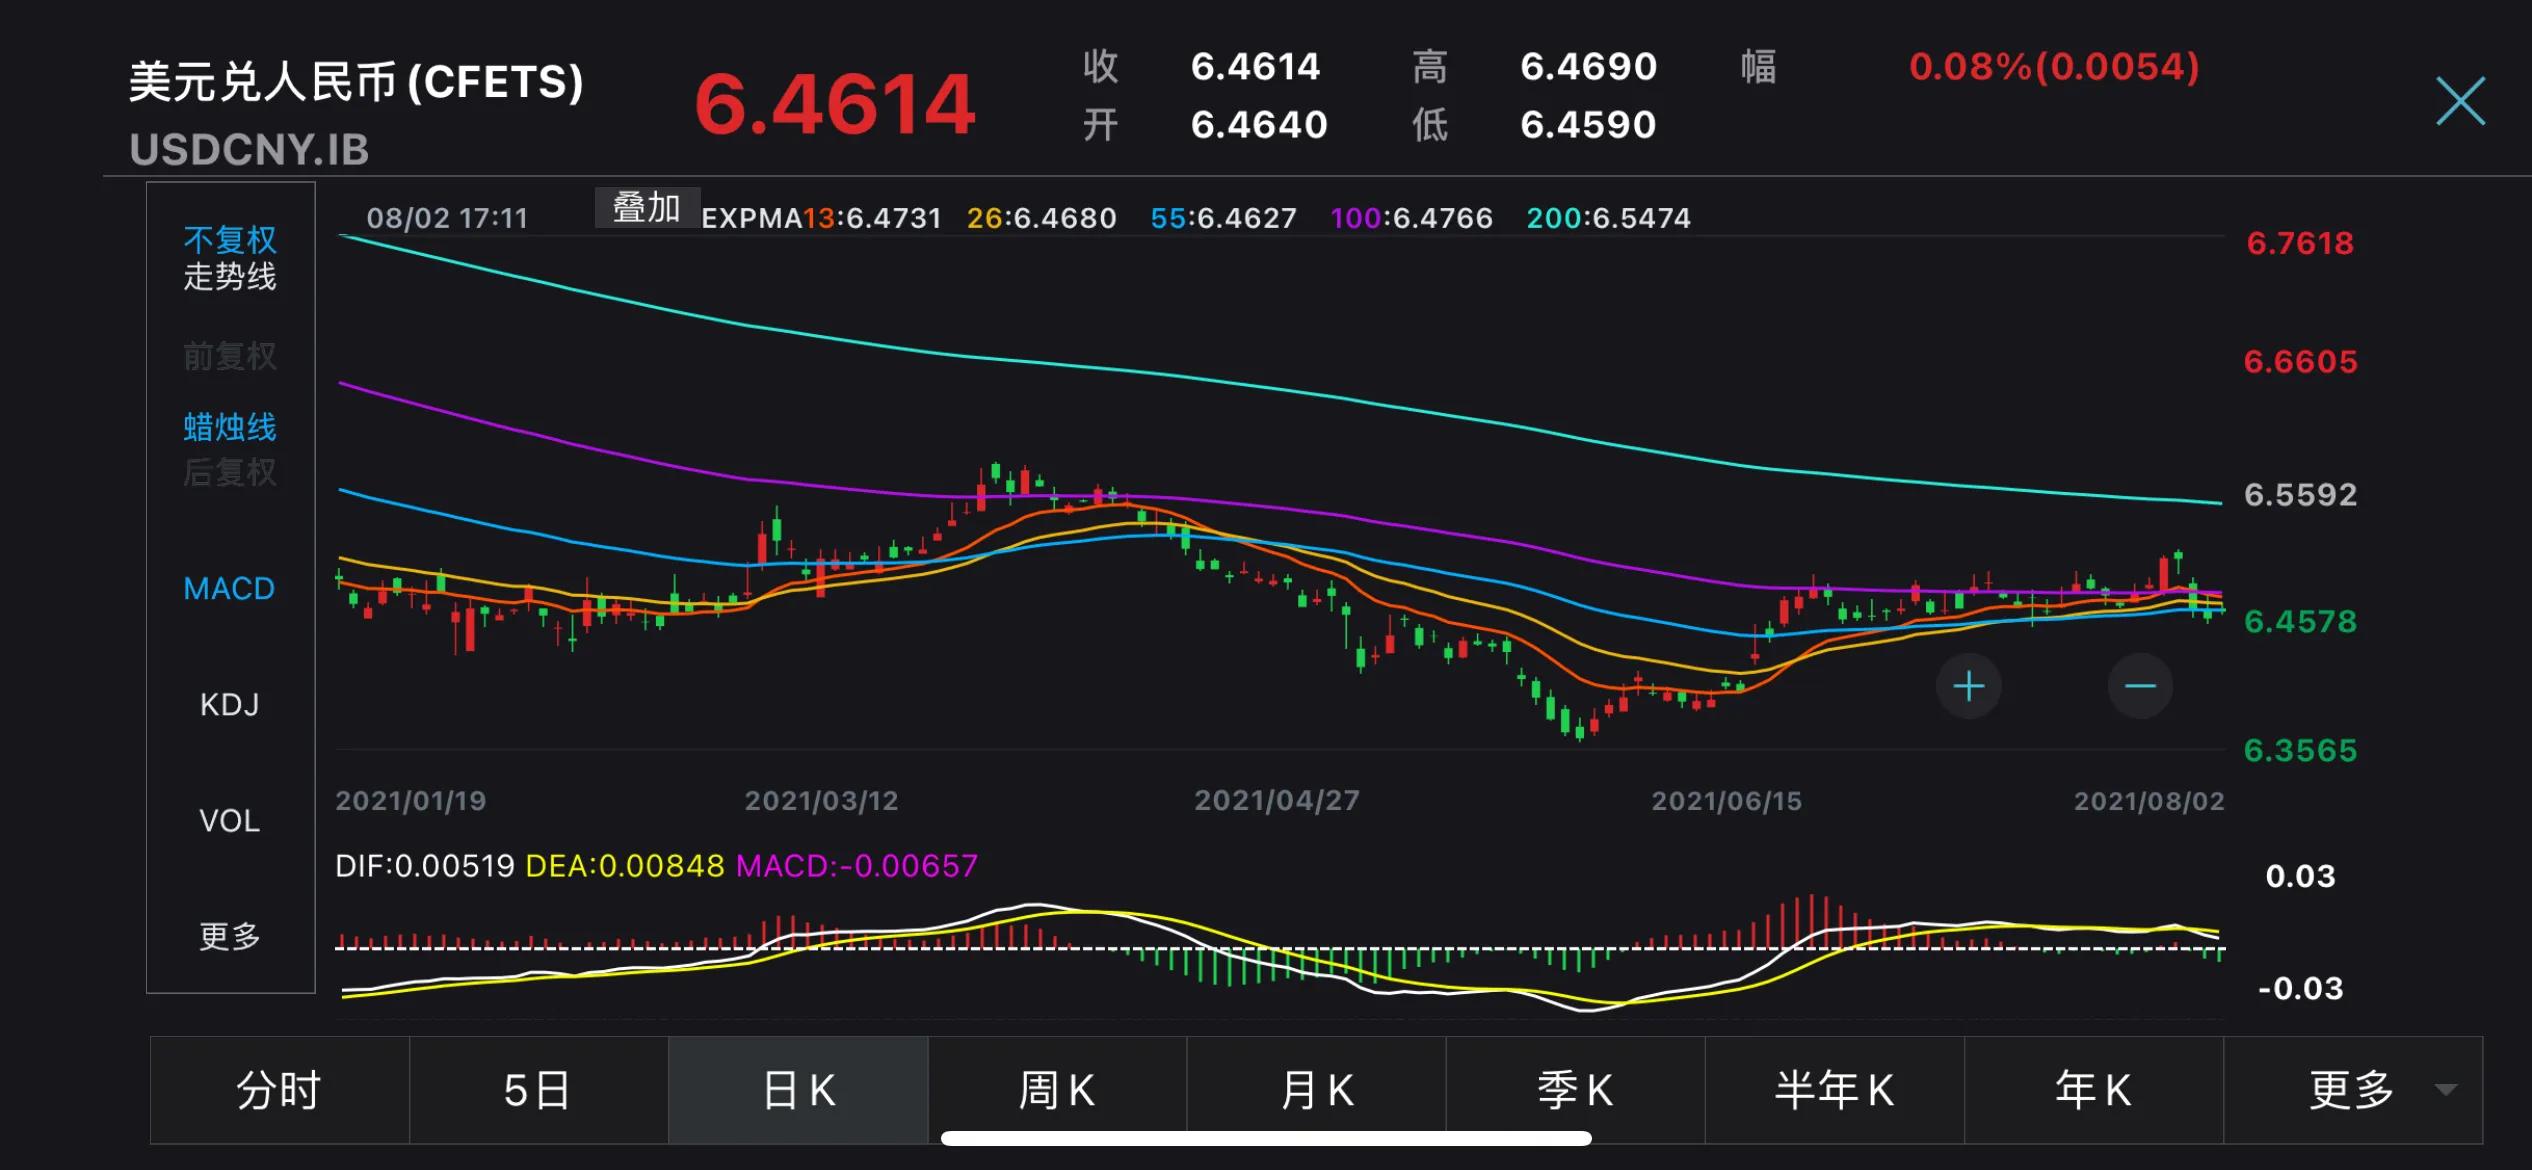Open more indicators via 更多 in sidebar
2532x1170 pixels.
[x=229, y=937]
